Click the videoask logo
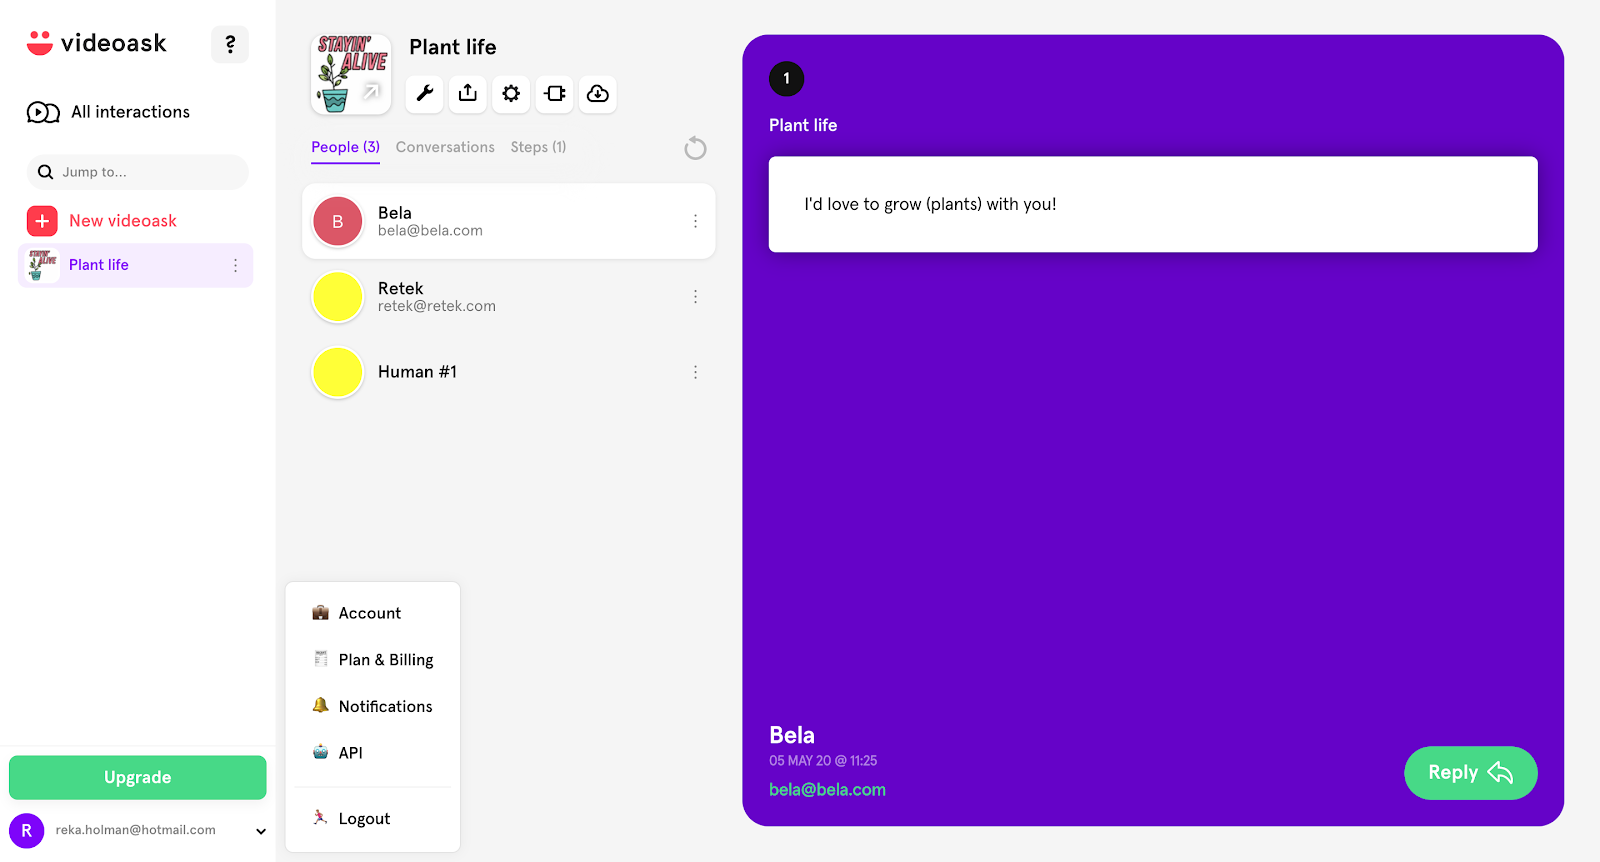The height and width of the screenshot is (862, 1600). point(97,43)
